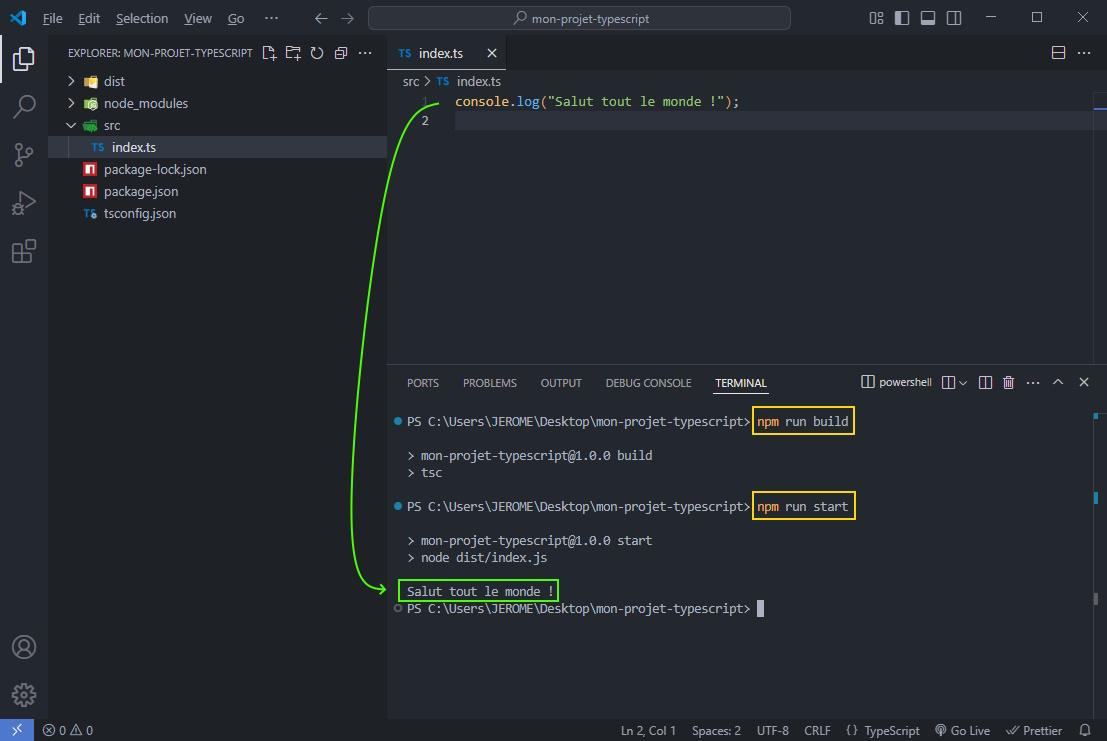
Task: Split the terminal
Action: pyautogui.click(x=986, y=382)
